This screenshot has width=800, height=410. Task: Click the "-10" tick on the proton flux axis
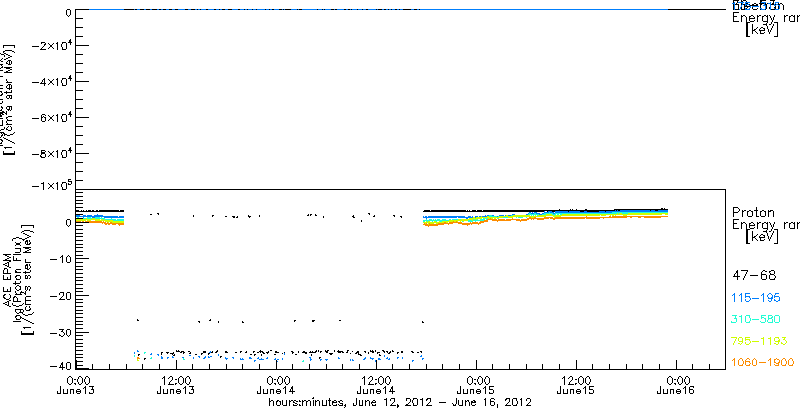point(61,259)
